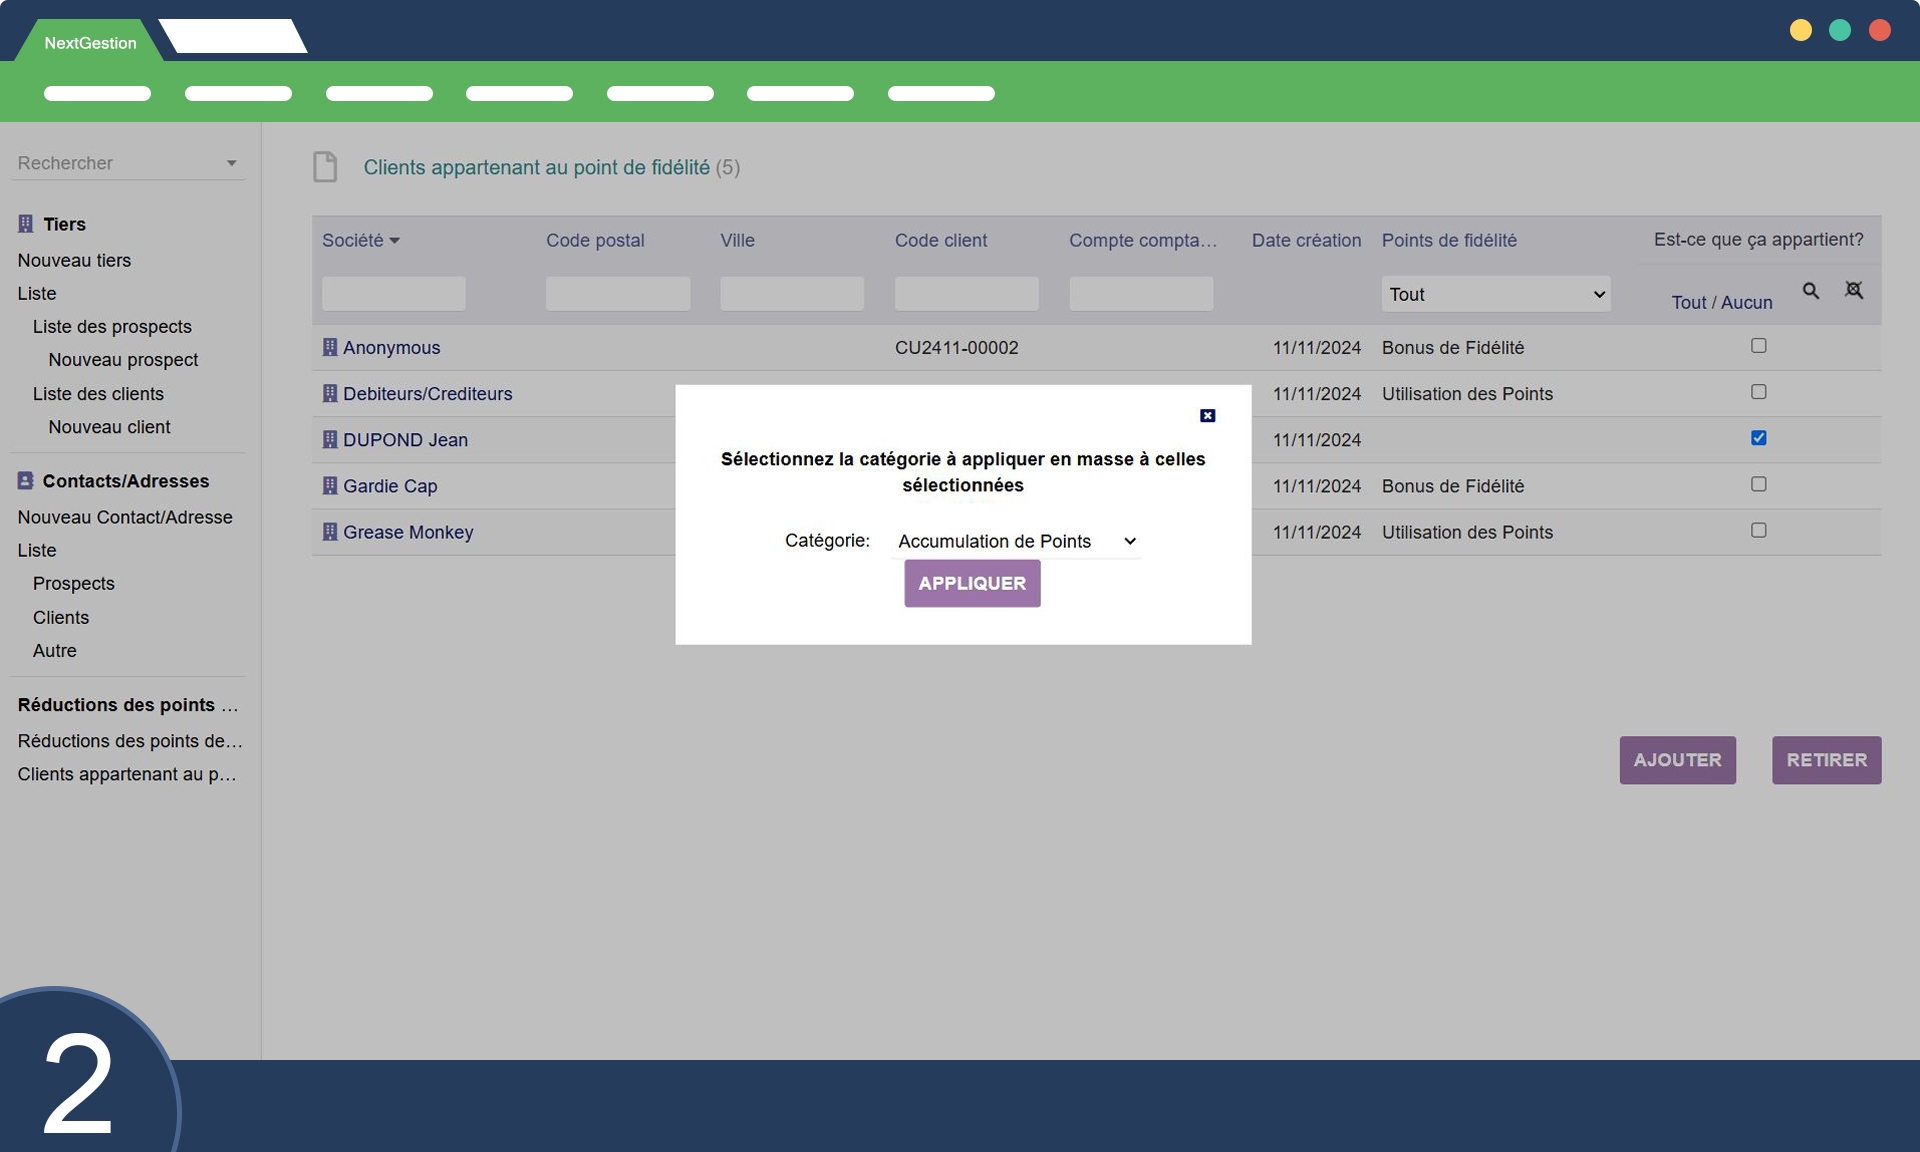Click the building icon next to Anonymous
Viewport: 1920px width, 1152px height.
pyautogui.click(x=329, y=347)
